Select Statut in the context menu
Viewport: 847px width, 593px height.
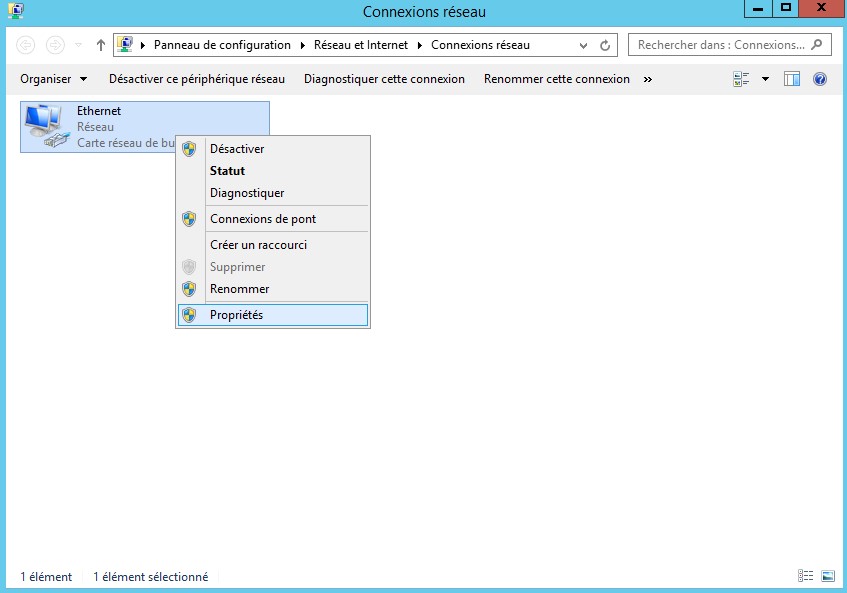(227, 171)
